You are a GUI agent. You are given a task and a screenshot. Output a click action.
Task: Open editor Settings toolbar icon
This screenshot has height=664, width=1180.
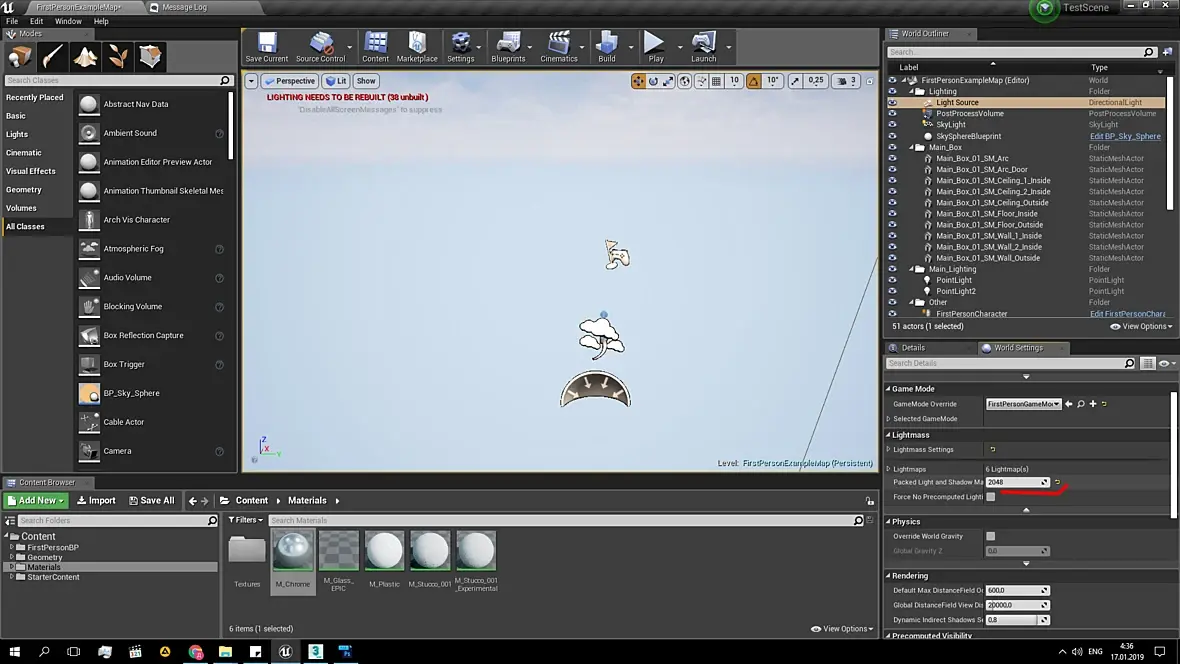(460, 46)
